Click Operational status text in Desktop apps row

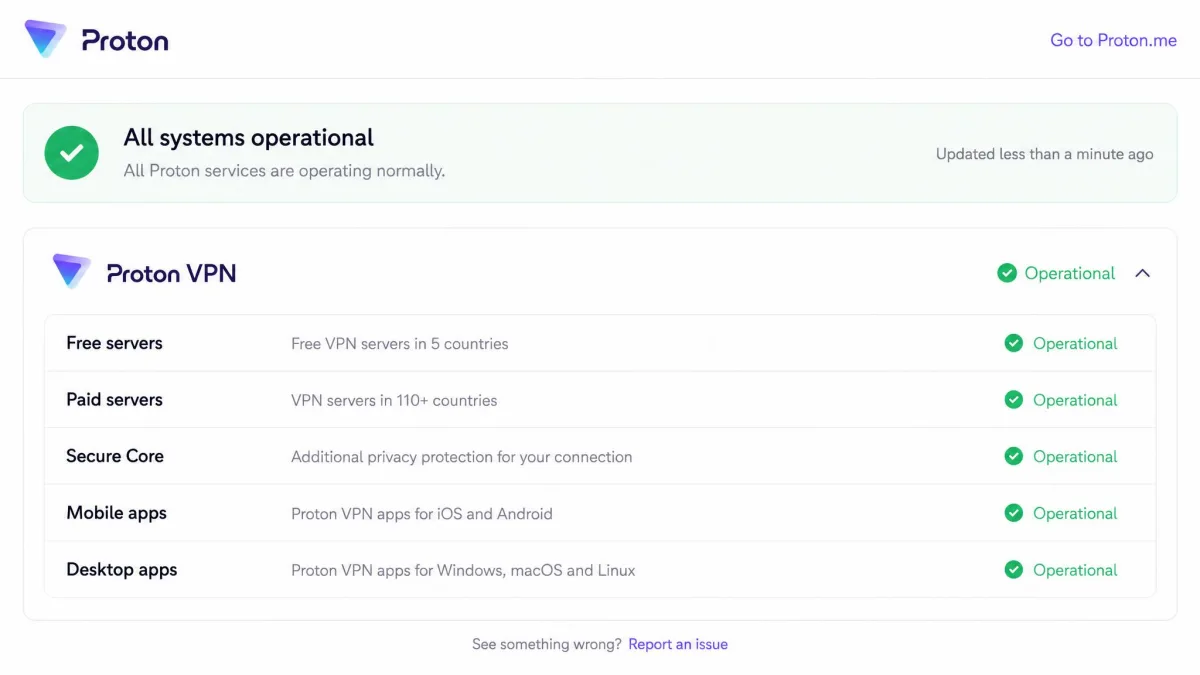[x=1075, y=571]
